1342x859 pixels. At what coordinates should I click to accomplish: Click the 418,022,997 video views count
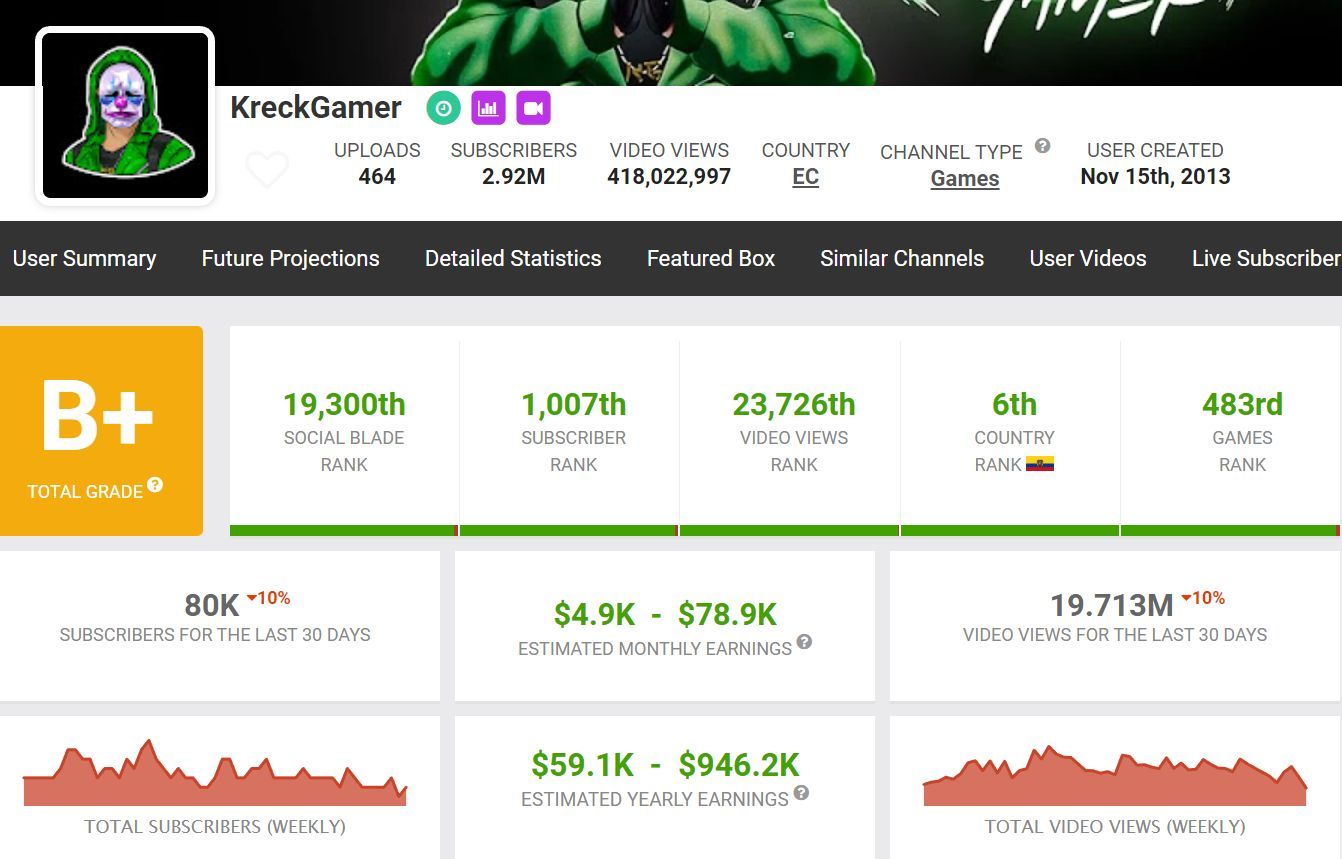point(669,176)
